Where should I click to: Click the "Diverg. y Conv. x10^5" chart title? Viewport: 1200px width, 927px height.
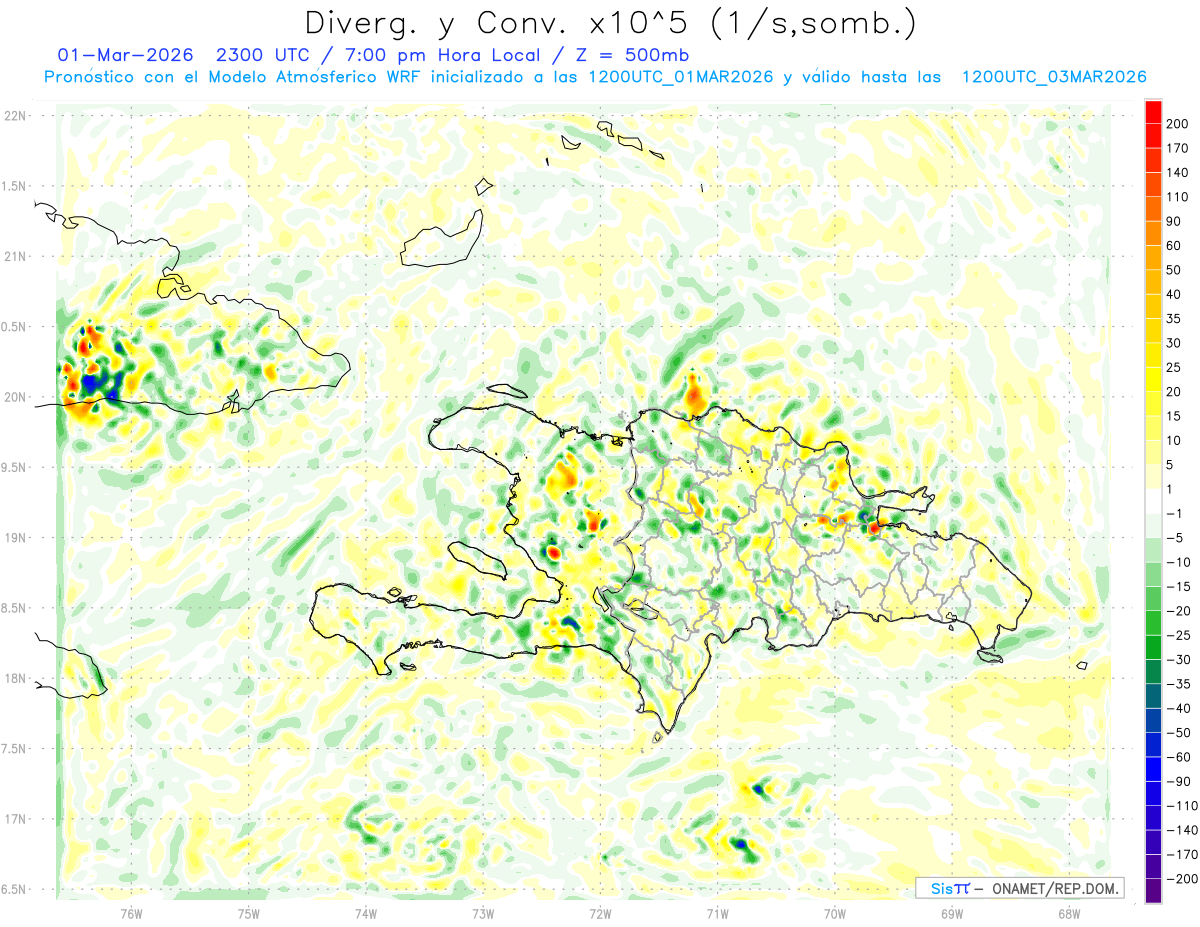(x=540, y=22)
